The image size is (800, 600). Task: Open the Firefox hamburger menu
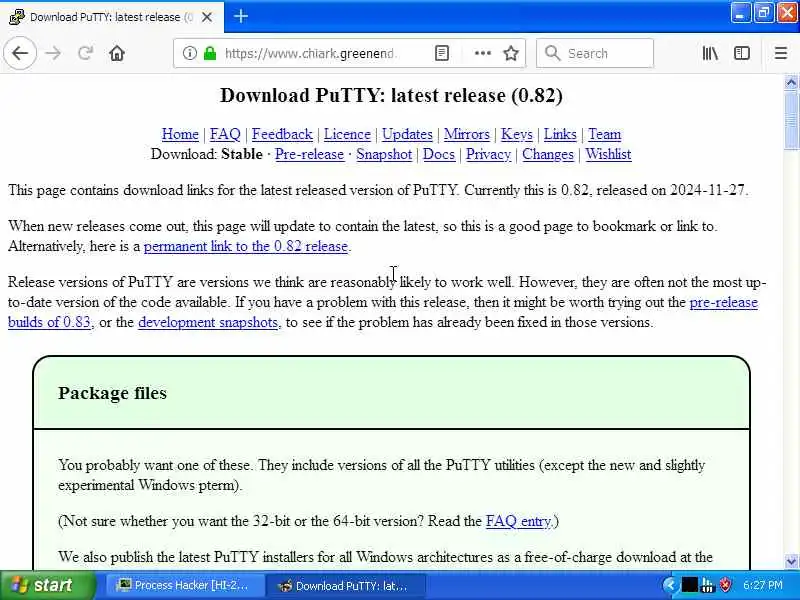click(x=781, y=53)
